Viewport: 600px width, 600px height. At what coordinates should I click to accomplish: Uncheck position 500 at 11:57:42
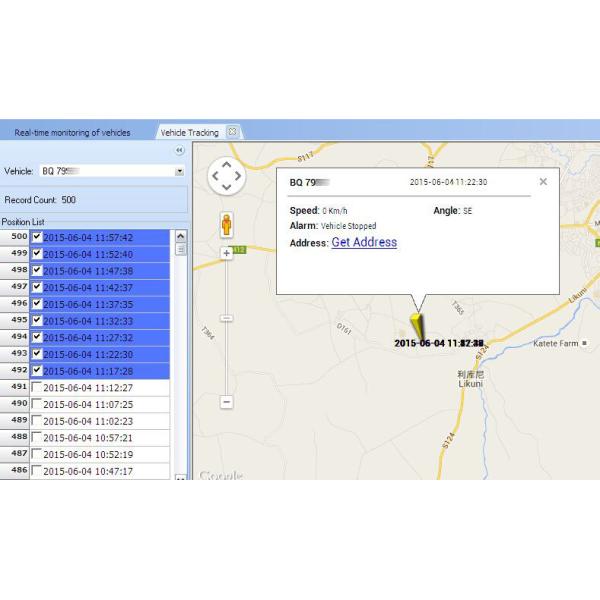(x=37, y=236)
